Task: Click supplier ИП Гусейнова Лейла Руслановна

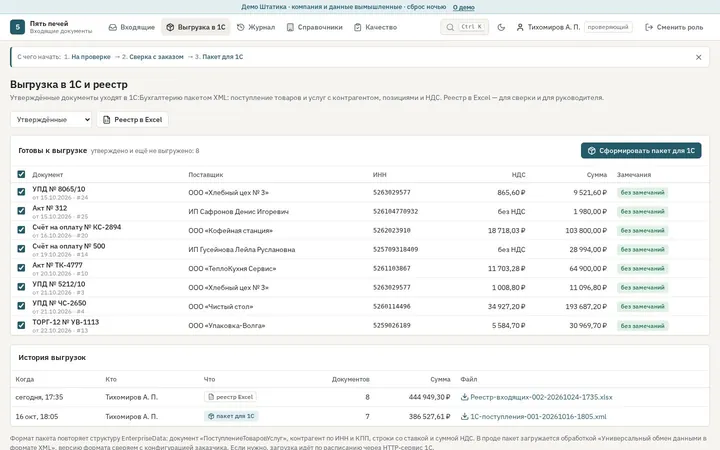Action: 242,250
